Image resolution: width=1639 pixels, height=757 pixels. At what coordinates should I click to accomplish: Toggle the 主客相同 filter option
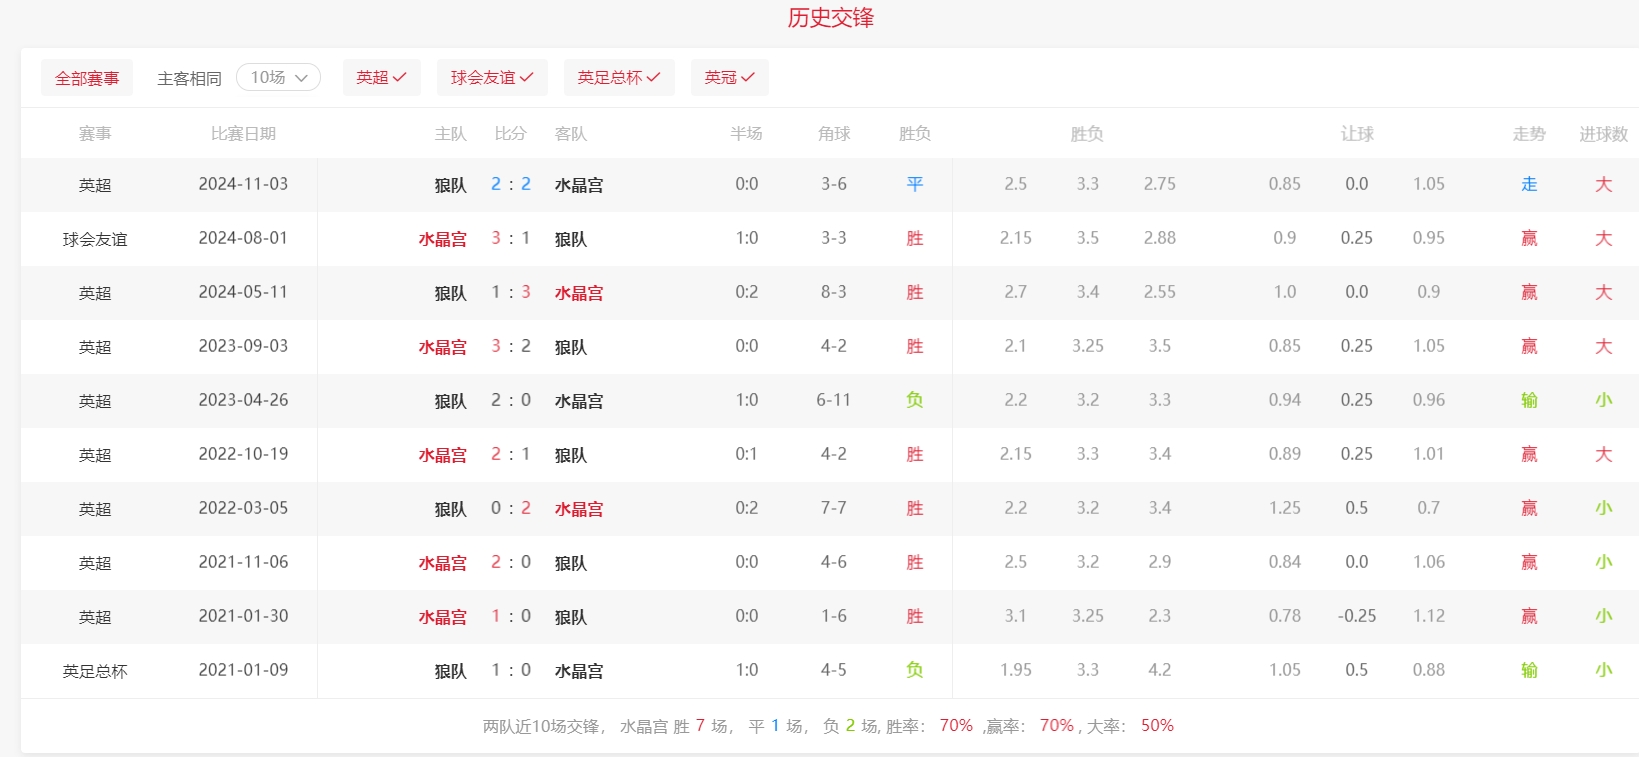point(189,78)
